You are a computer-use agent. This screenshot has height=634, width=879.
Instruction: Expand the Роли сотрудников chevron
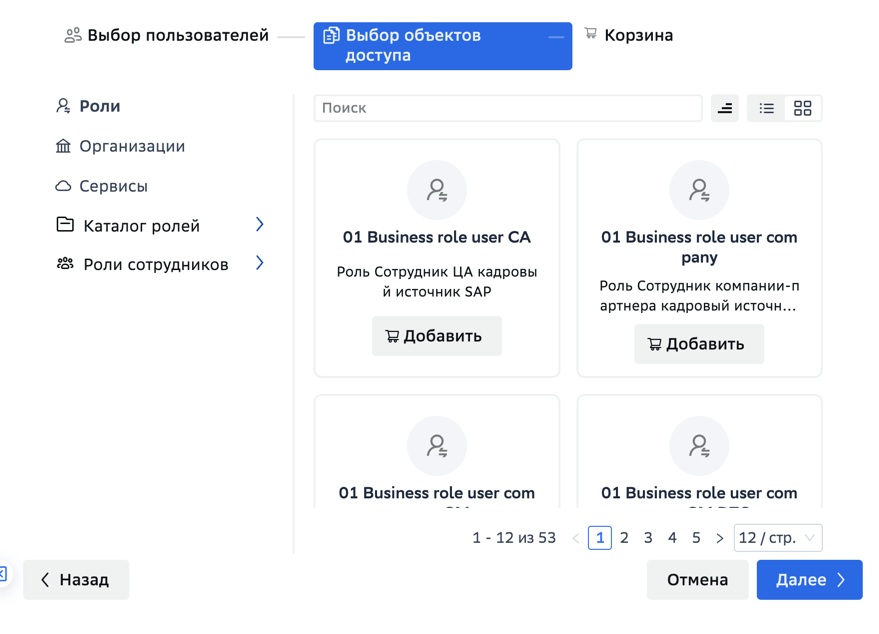(x=260, y=263)
